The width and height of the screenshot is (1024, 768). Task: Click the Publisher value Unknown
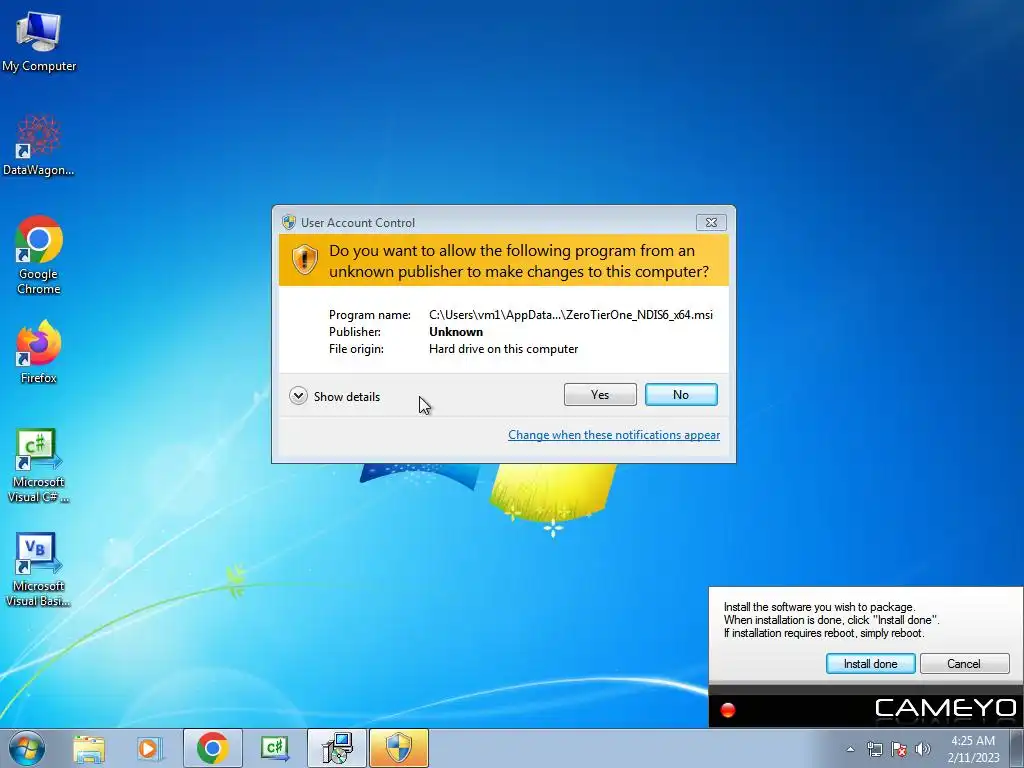[456, 332]
